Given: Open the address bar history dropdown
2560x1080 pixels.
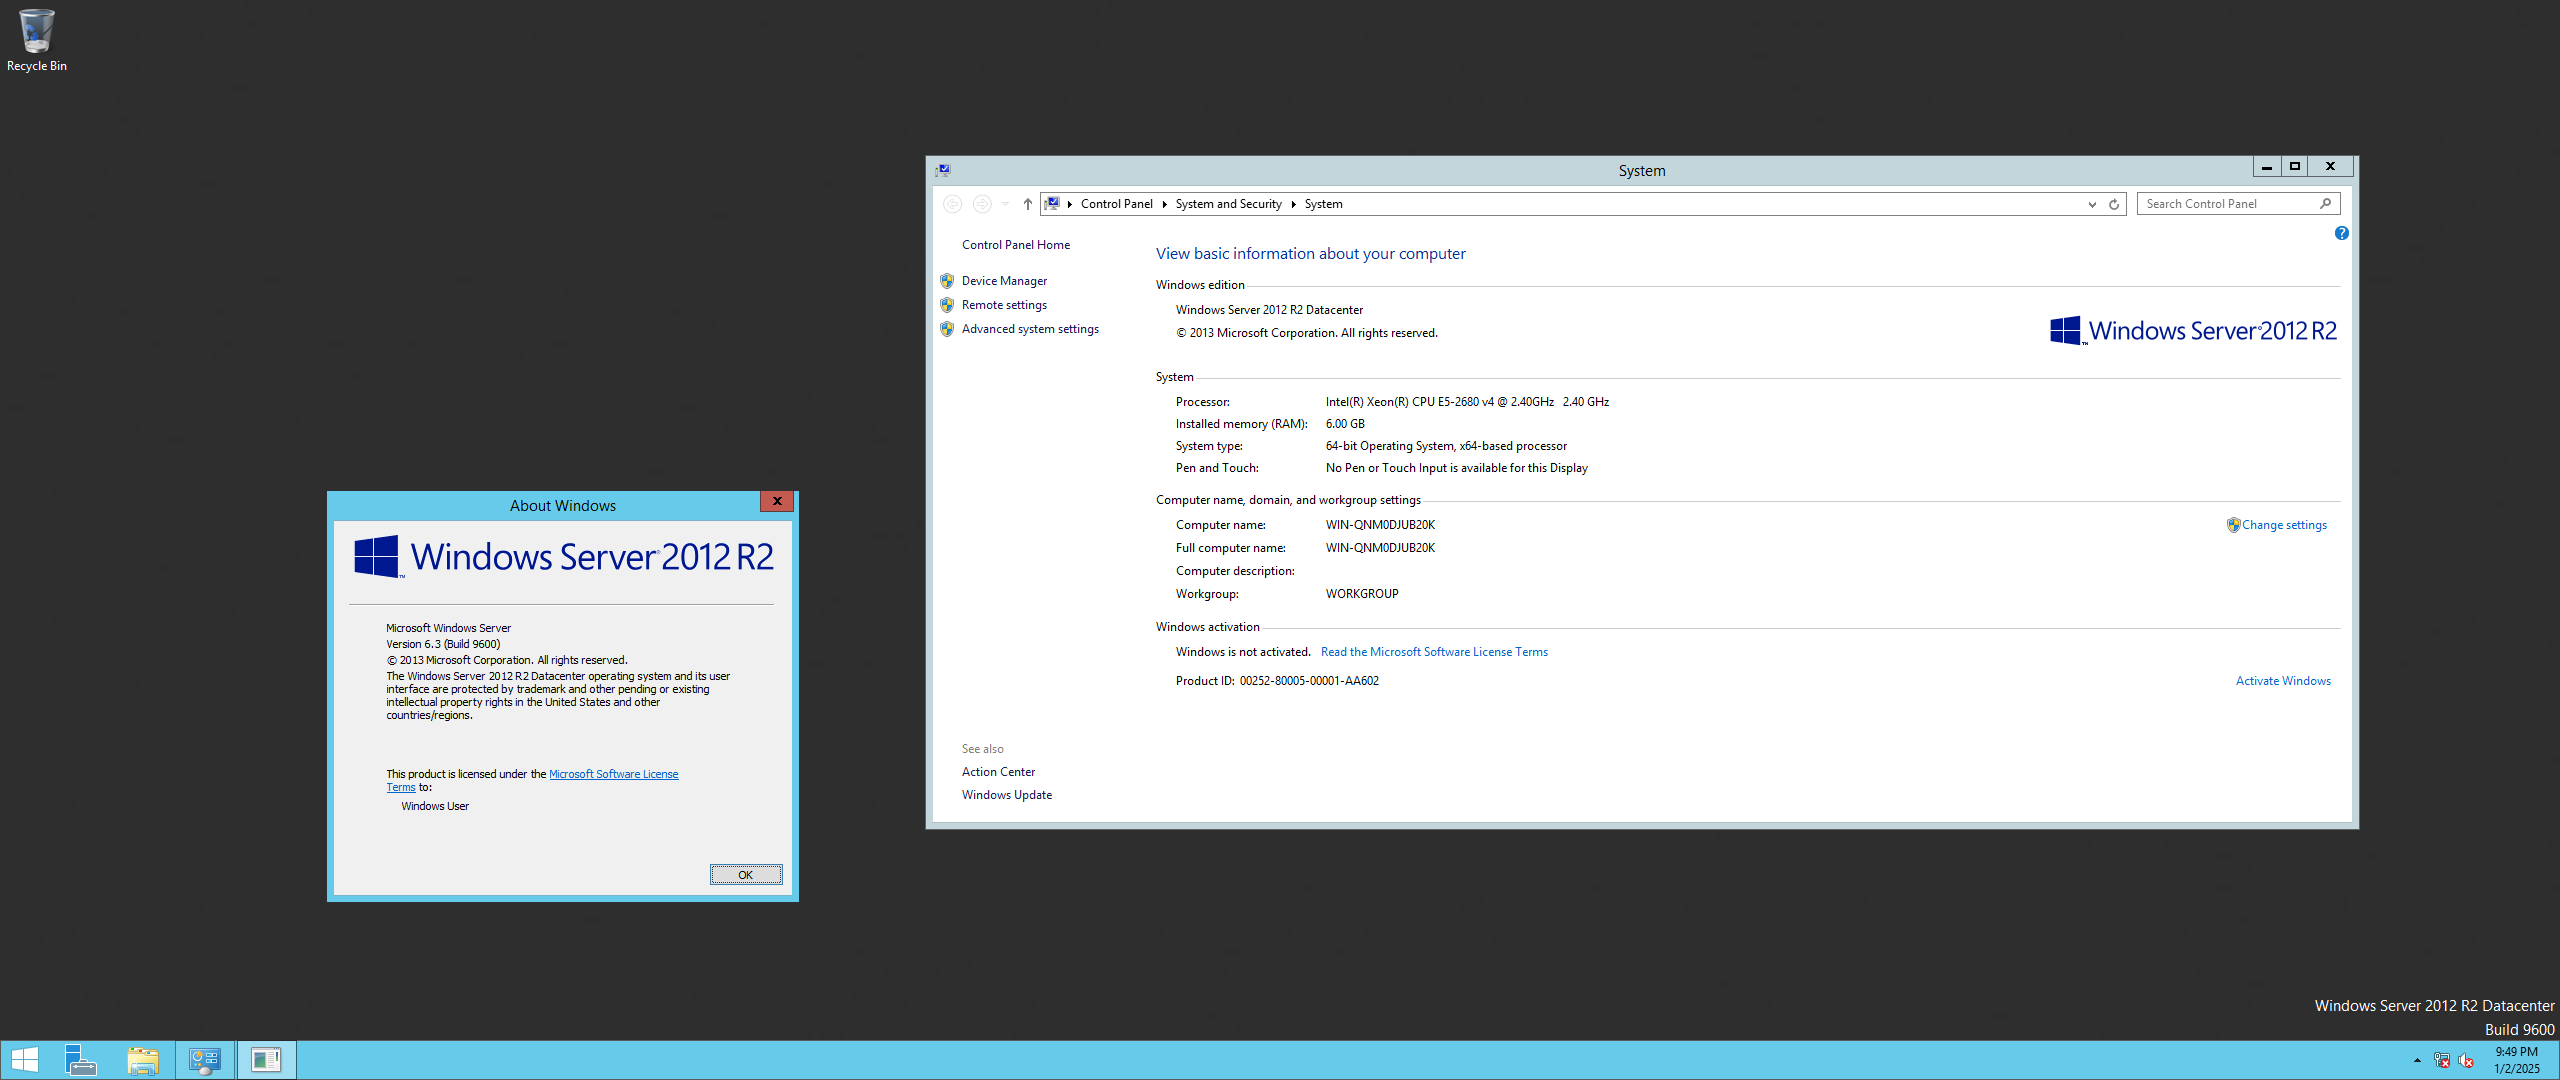Looking at the screenshot, I should click(x=2091, y=204).
